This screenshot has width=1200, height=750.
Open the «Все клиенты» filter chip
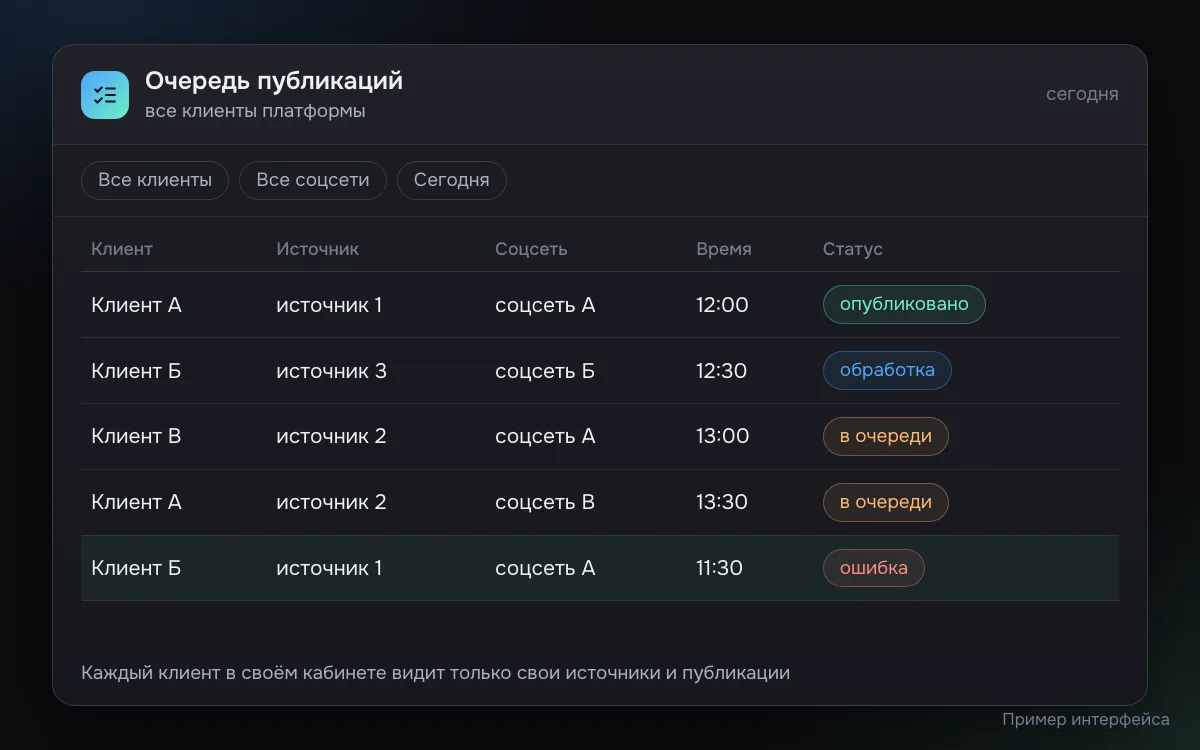[x=155, y=180]
